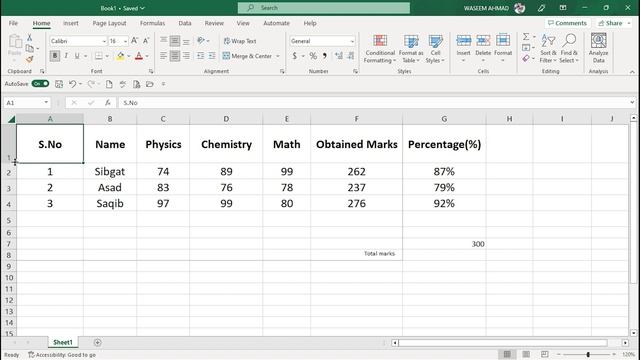Open the font size dropdown showing 16
Screen dimensions: 640x360
pos(125,41)
